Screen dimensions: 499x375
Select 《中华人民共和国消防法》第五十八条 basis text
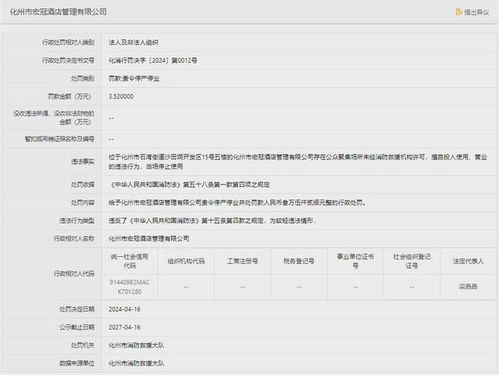189,184
